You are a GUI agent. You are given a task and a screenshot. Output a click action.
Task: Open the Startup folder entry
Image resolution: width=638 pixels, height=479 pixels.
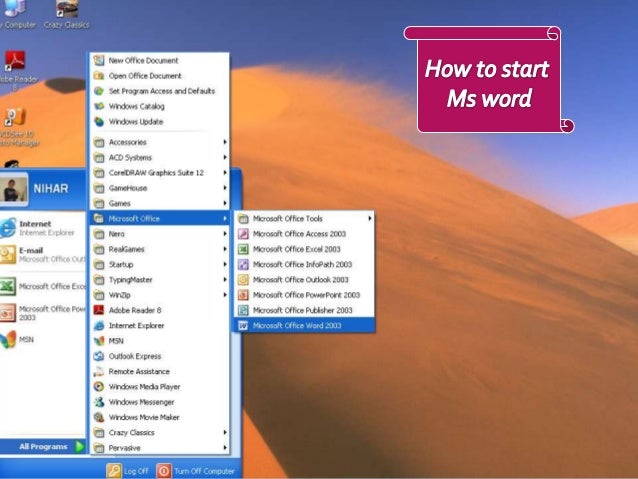click(160, 265)
